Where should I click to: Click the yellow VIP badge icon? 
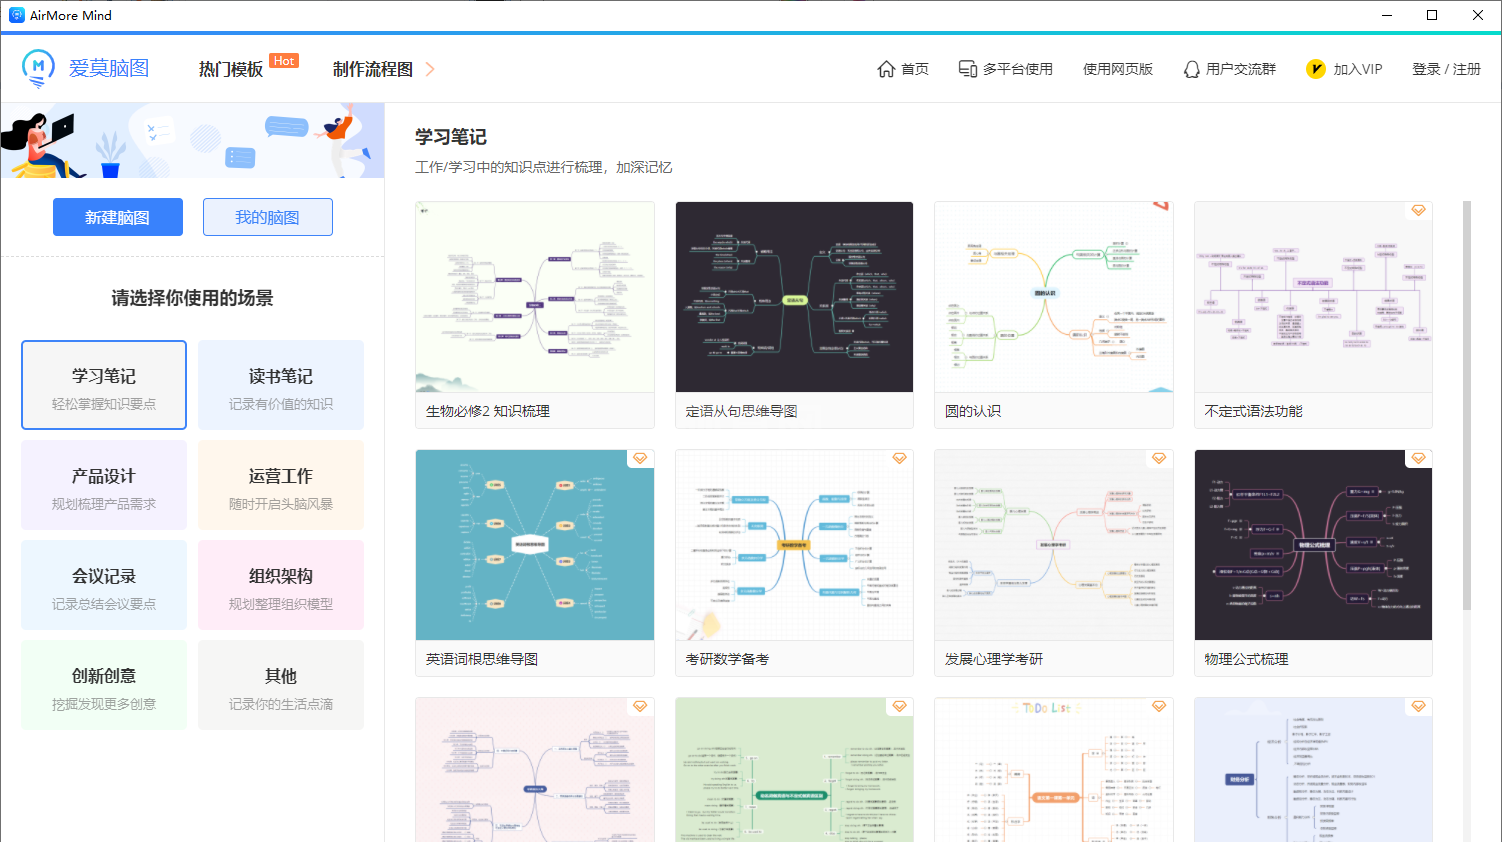(1316, 69)
